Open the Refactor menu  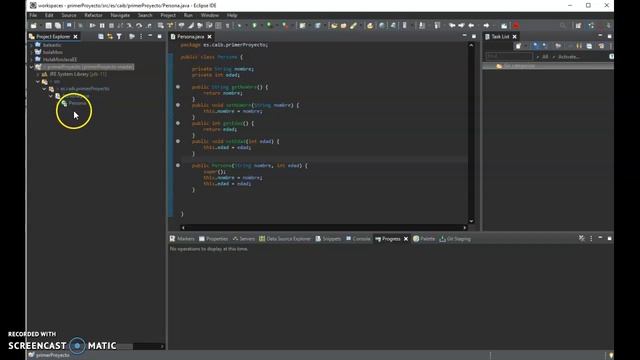(93, 15)
